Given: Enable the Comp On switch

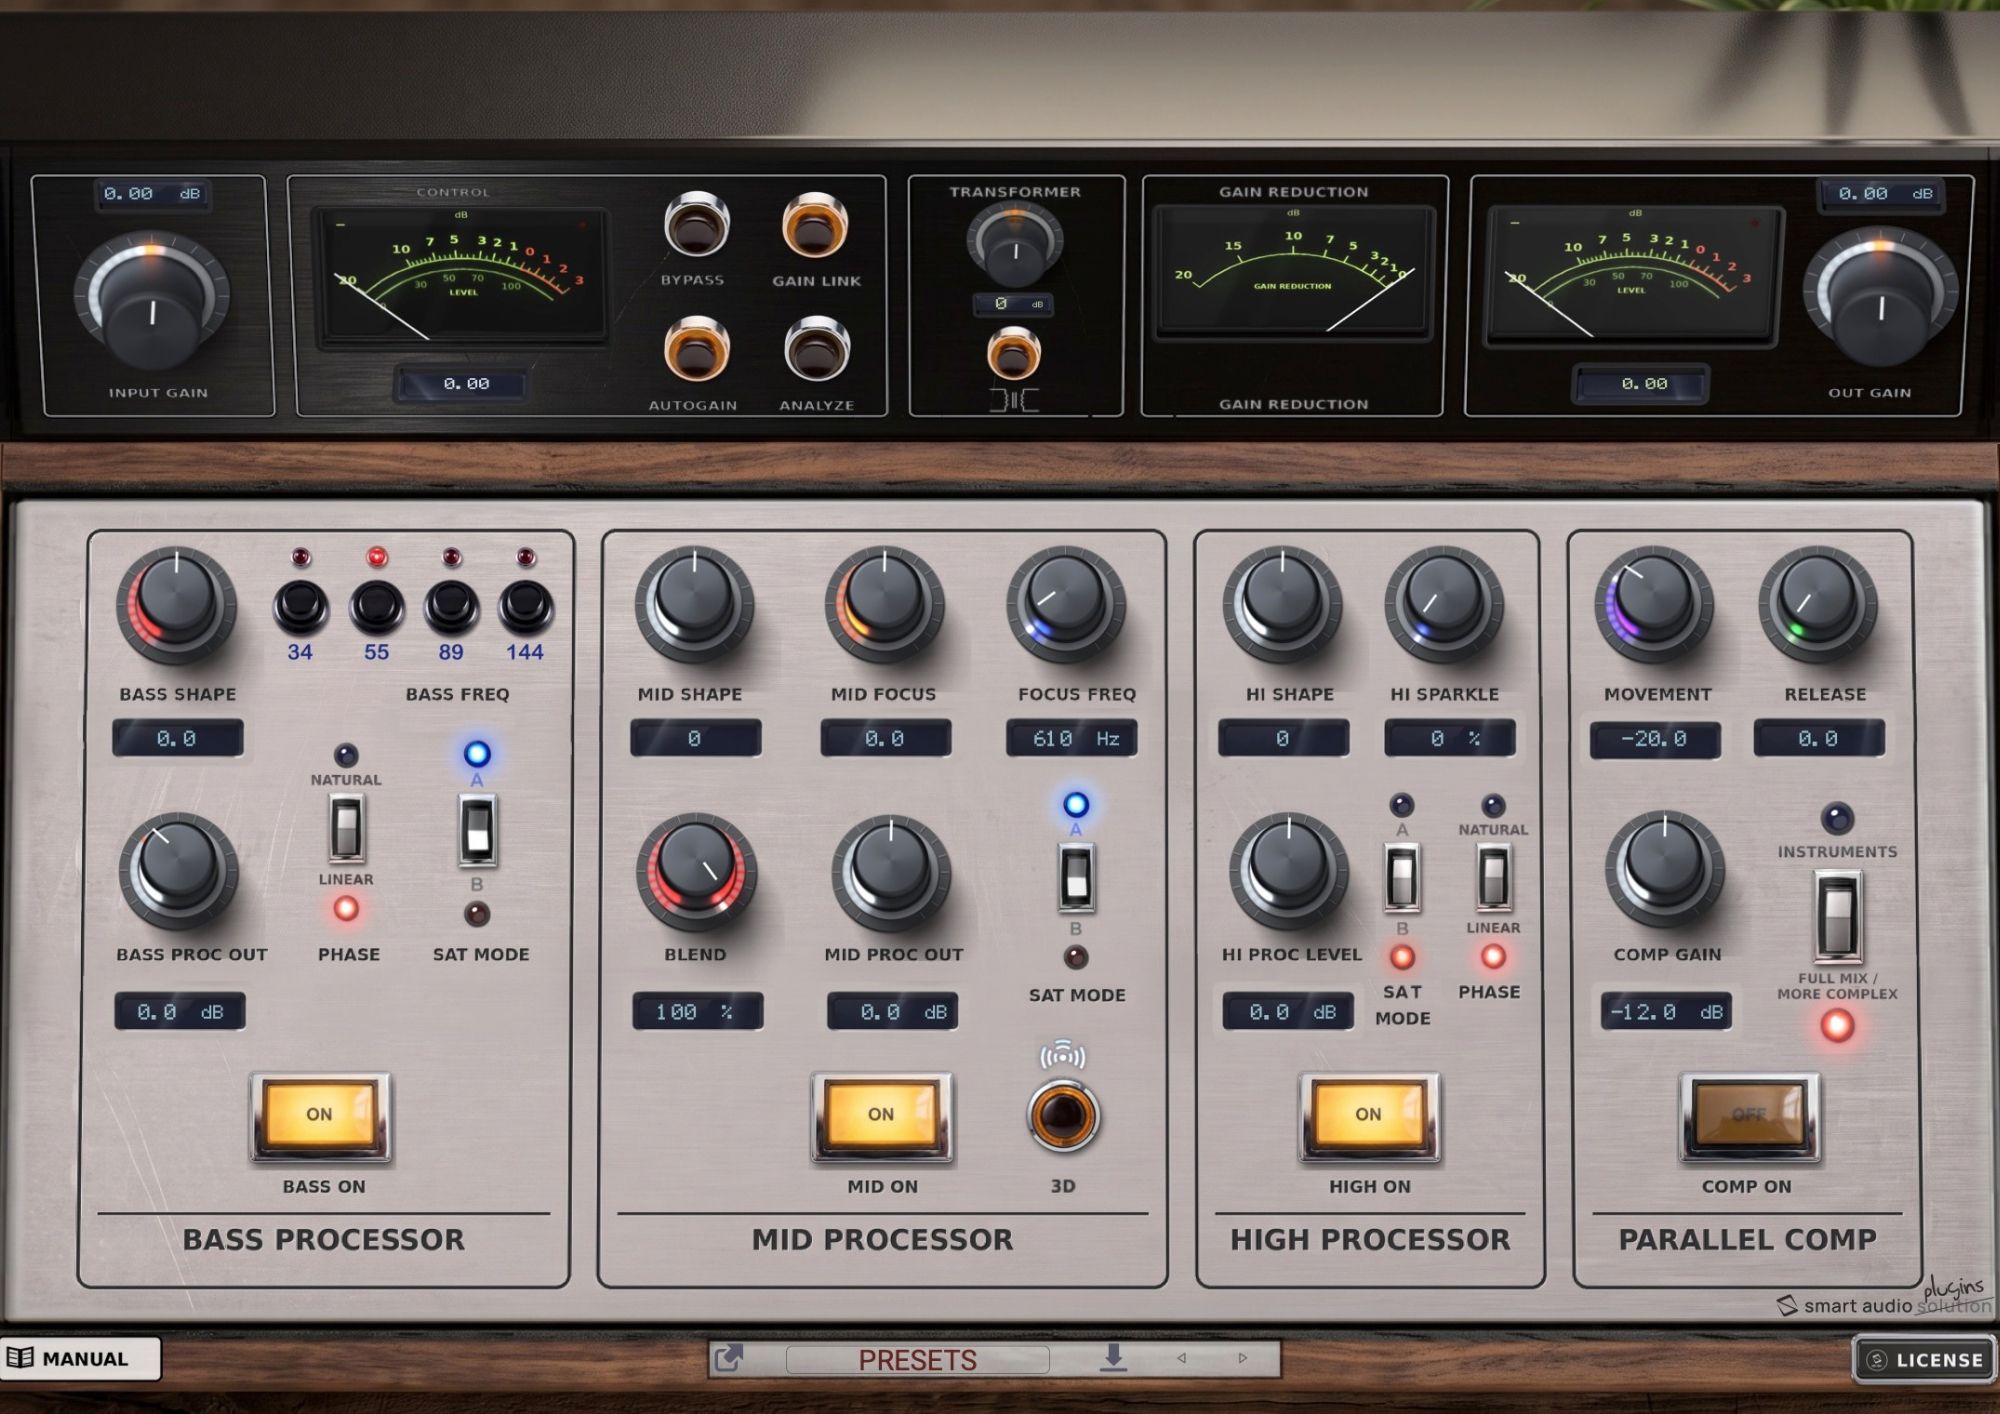Looking at the screenshot, I should coord(1749,1115).
